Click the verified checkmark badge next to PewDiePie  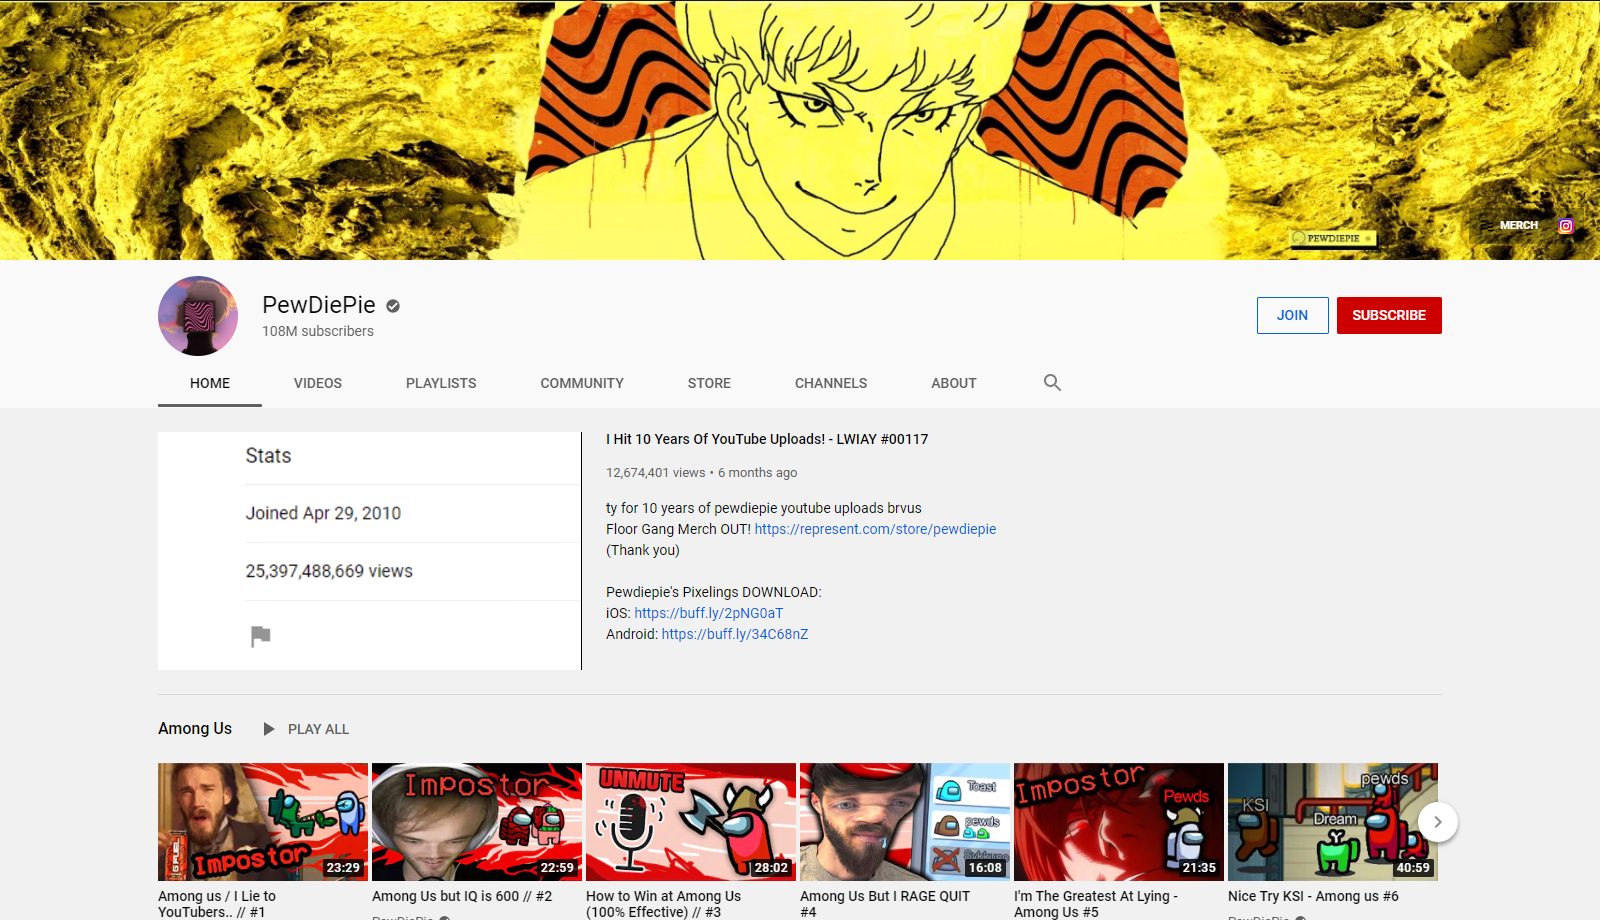click(x=393, y=306)
